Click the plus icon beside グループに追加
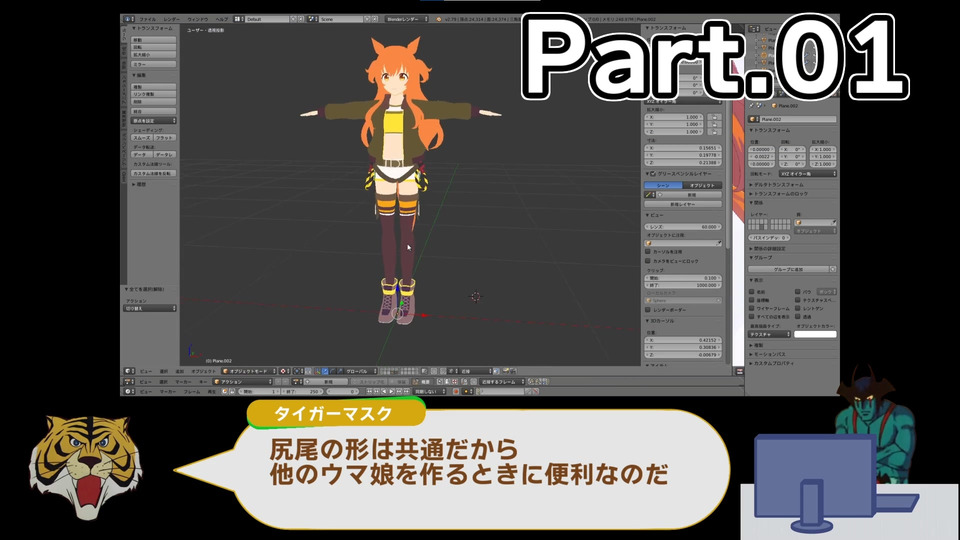This screenshot has height=540, width=960. click(x=833, y=269)
